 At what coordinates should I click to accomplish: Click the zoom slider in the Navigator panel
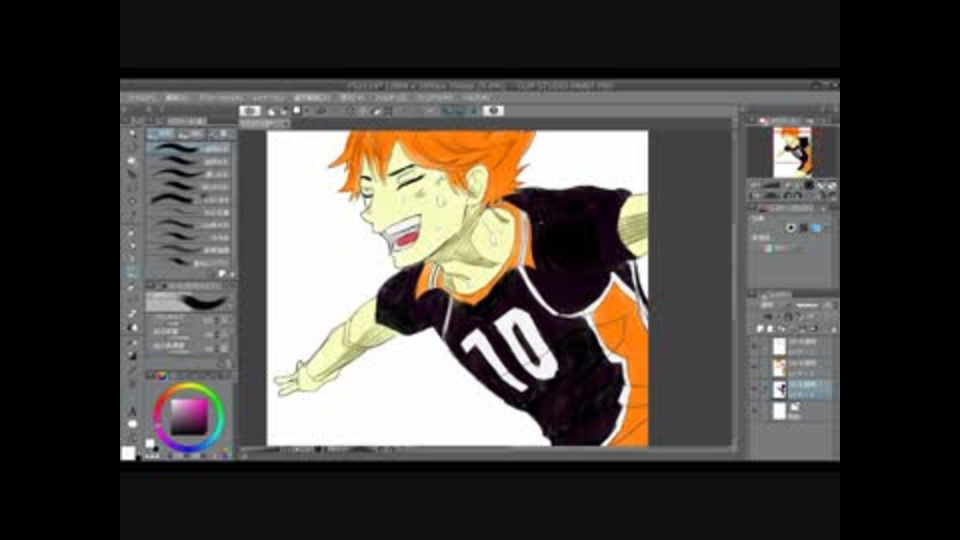tap(770, 185)
